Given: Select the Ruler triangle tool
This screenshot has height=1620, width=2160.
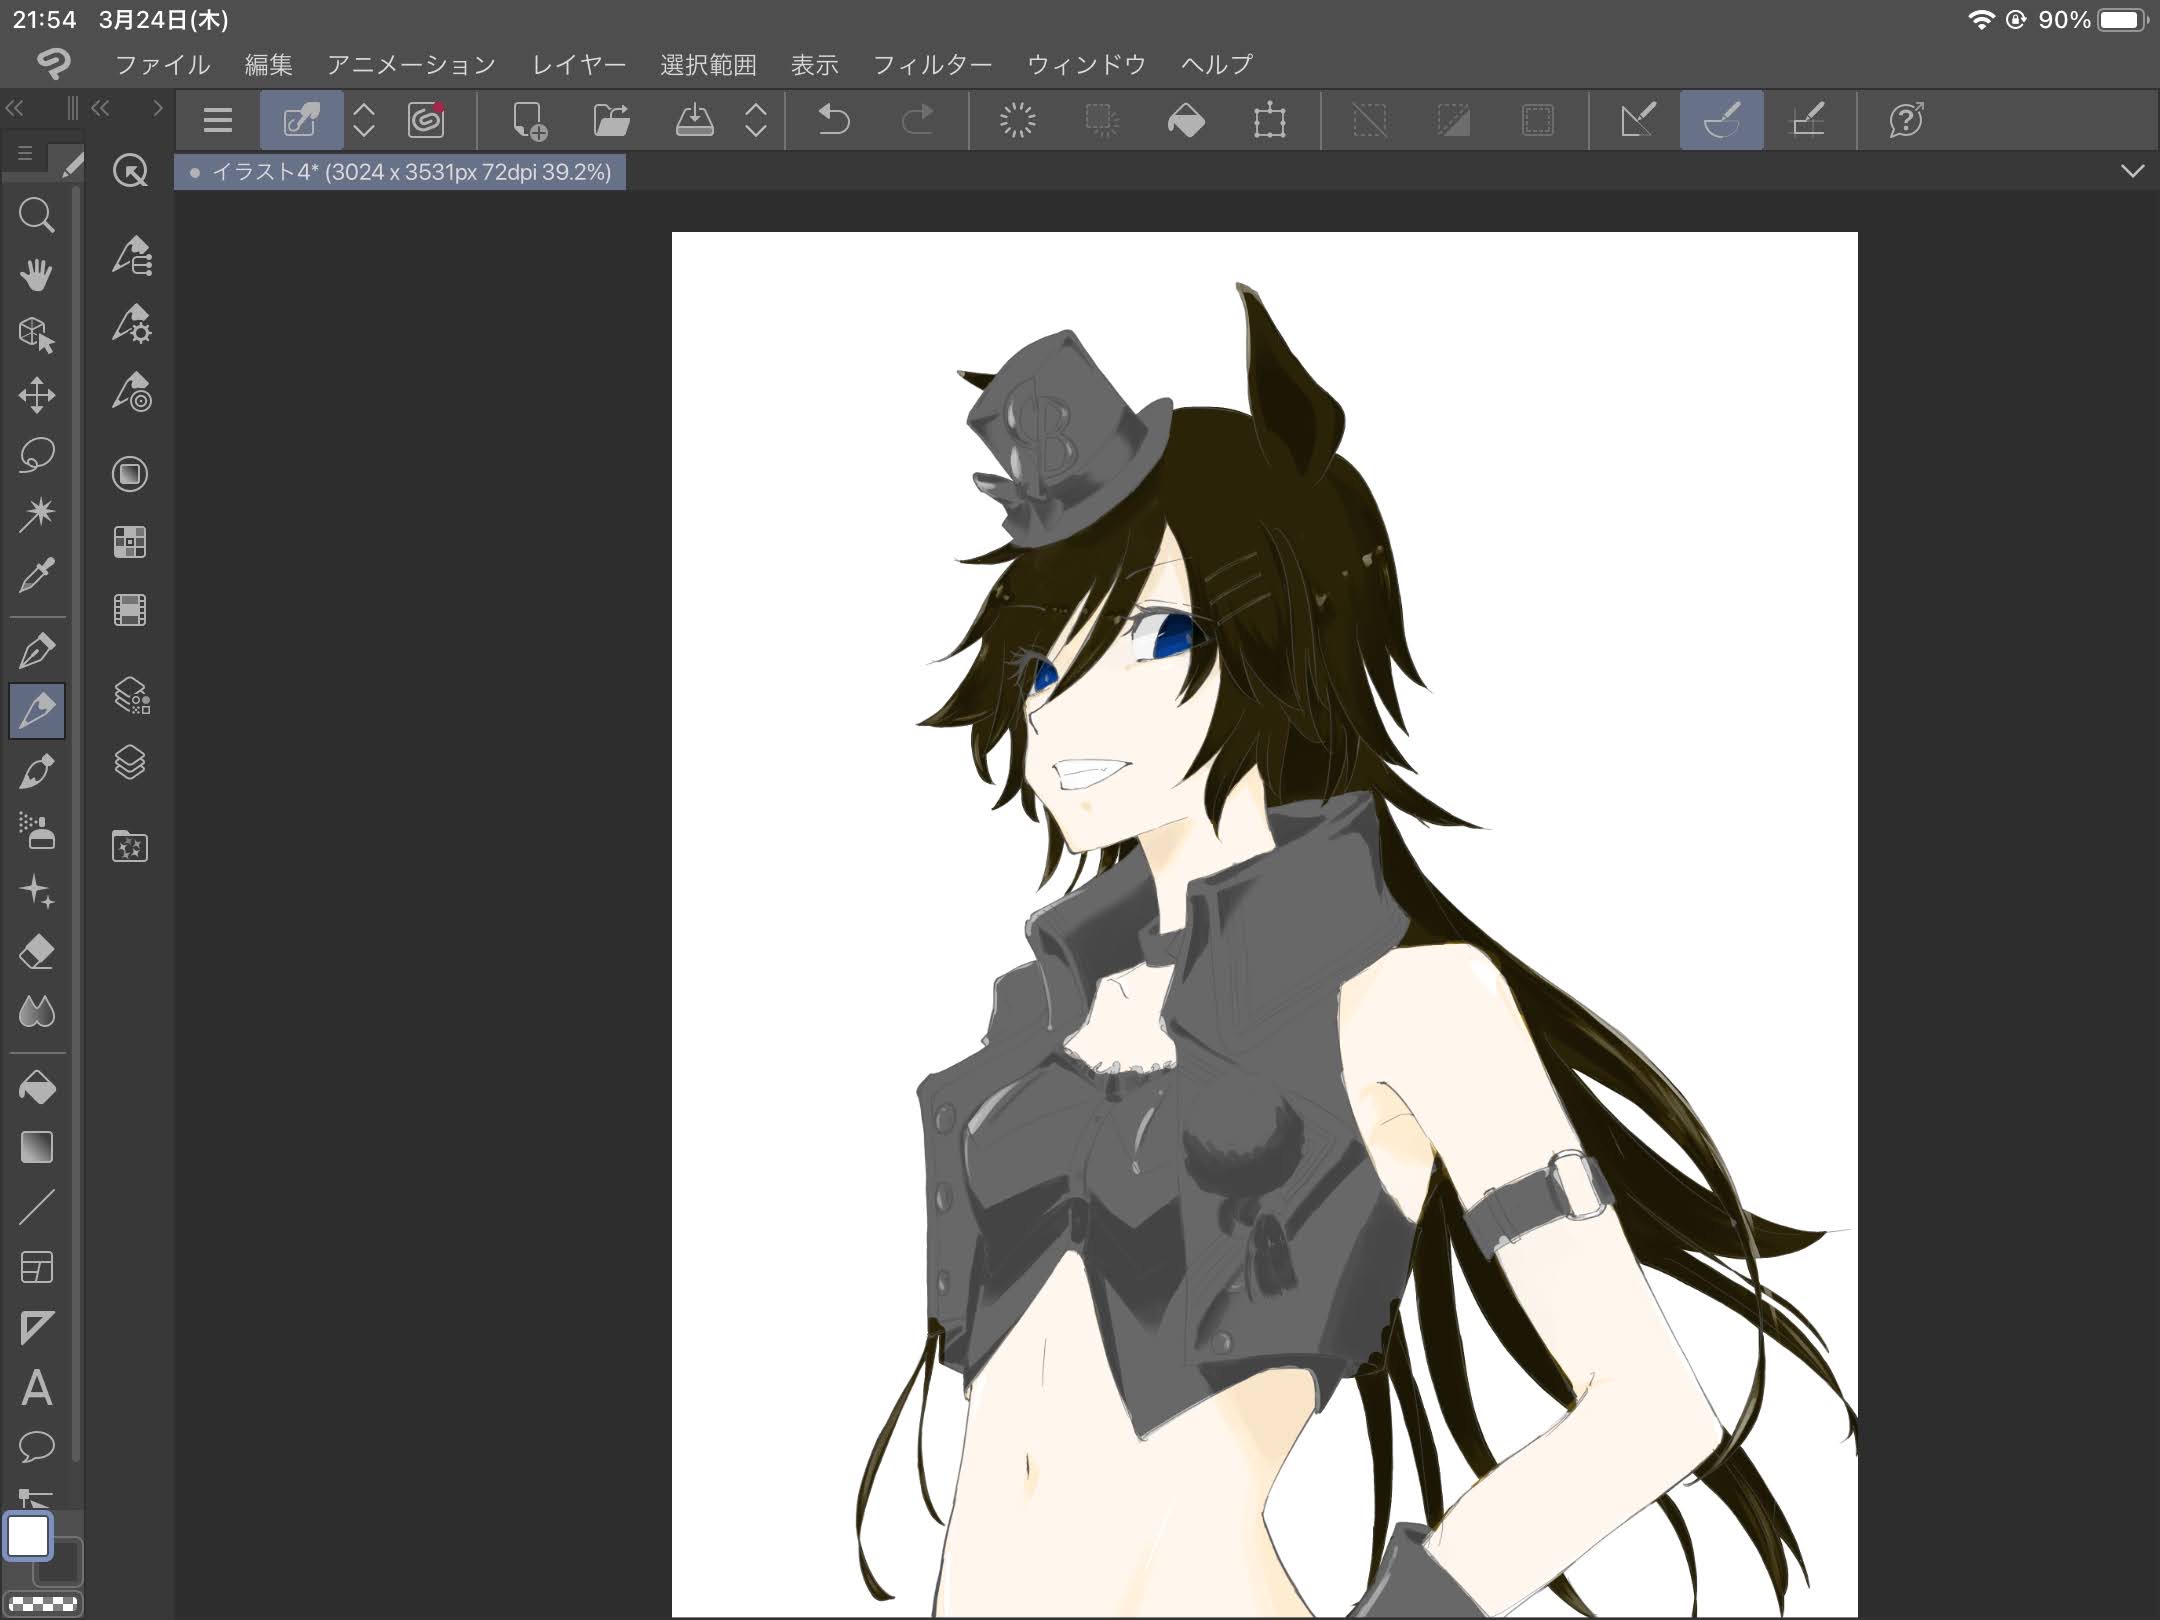Looking at the screenshot, I should 37,1327.
